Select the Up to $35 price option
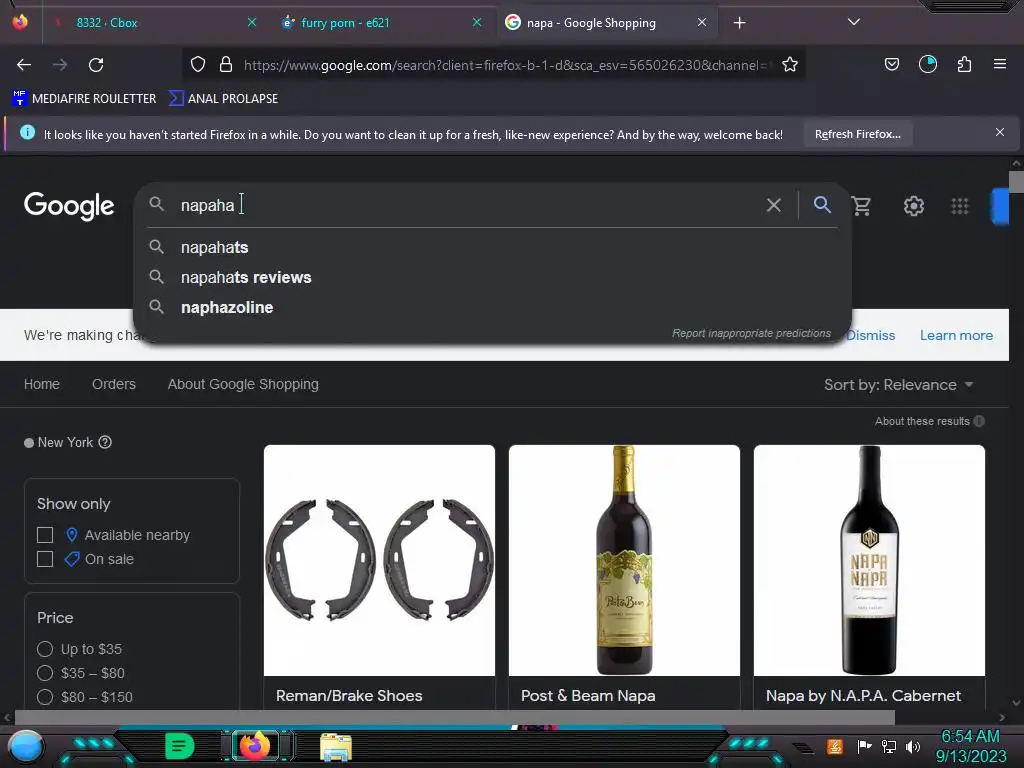 pyautogui.click(x=45, y=648)
